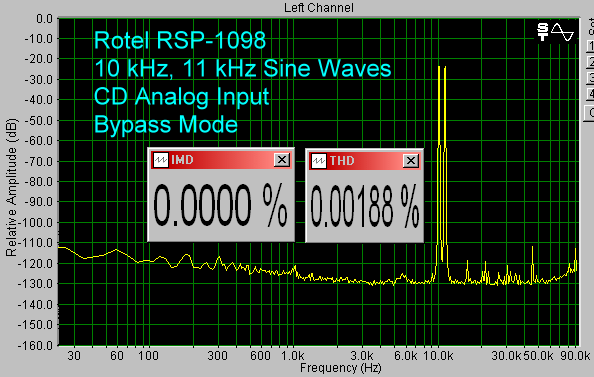Click the 300 frequency tick label
Image resolution: width=594 pixels, height=377 pixels.
coord(217,356)
